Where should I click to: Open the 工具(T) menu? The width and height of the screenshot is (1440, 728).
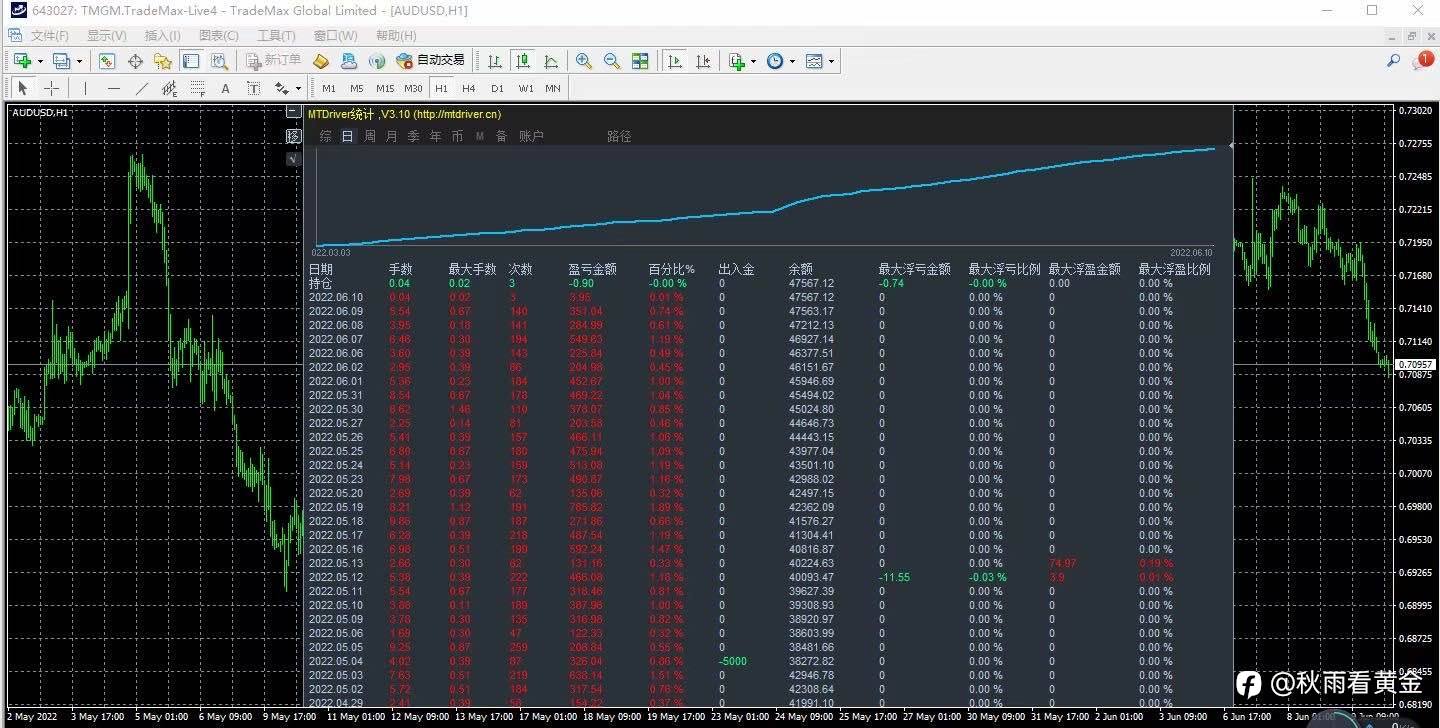point(276,36)
